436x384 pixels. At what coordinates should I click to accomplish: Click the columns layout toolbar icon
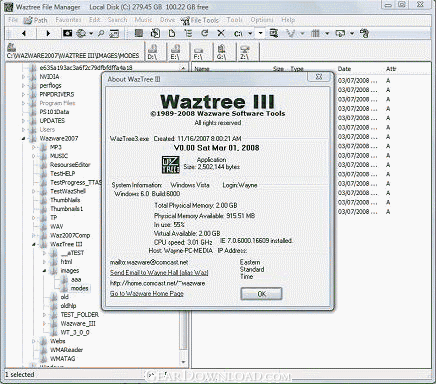[315, 33]
